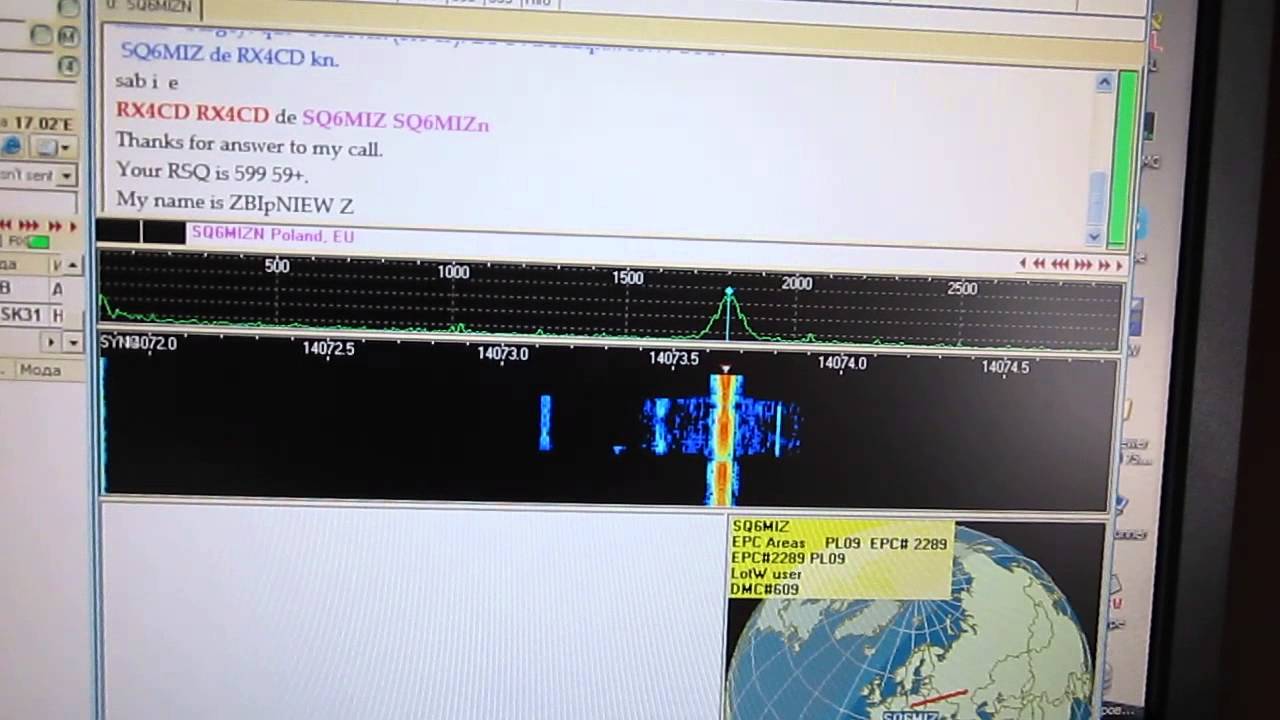The height and width of the screenshot is (720, 1280).
Task: Click the blue SQ6MIZ de RX4CD line
Action: click(229, 56)
